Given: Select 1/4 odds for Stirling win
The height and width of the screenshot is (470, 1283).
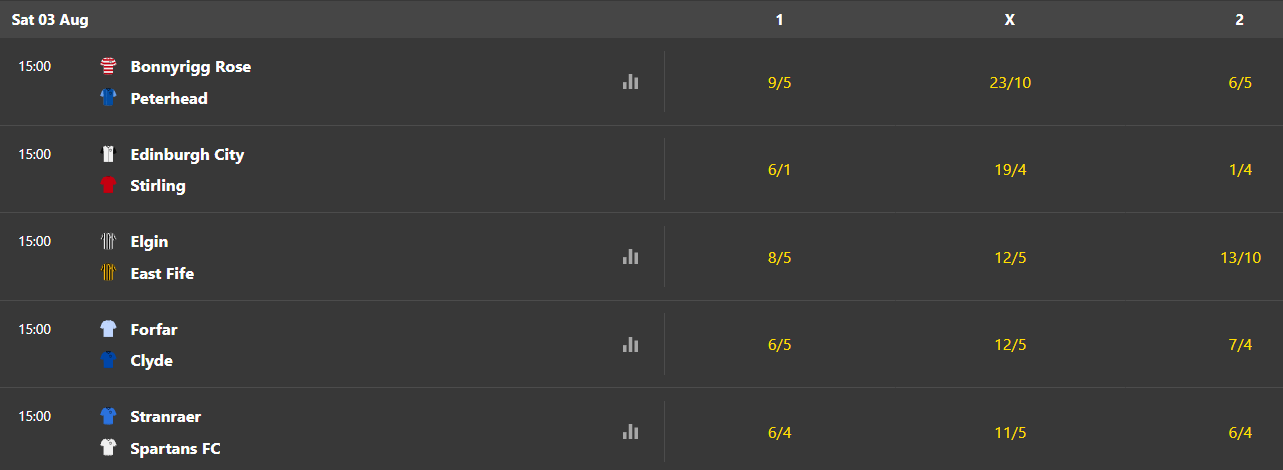Looking at the screenshot, I should 1239,170.
